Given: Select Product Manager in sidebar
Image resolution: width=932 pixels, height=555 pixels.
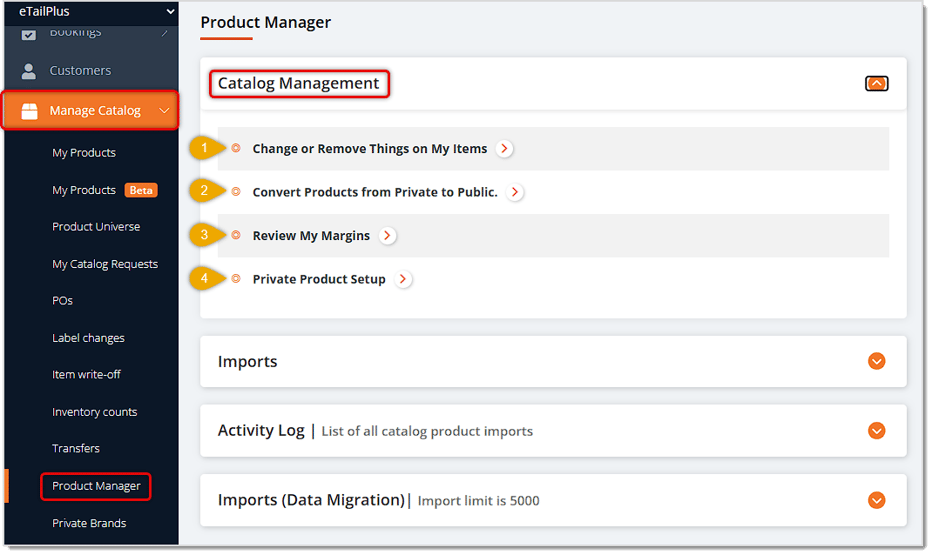Looking at the screenshot, I should pyautogui.click(x=96, y=486).
